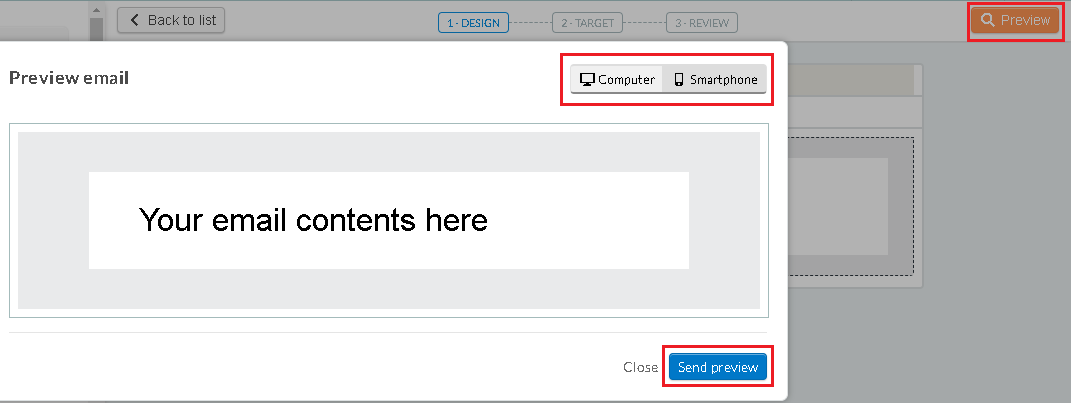Open step 2 - TARGET tab
The width and height of the screenshot is (1071, 403).
pos(587,23)
